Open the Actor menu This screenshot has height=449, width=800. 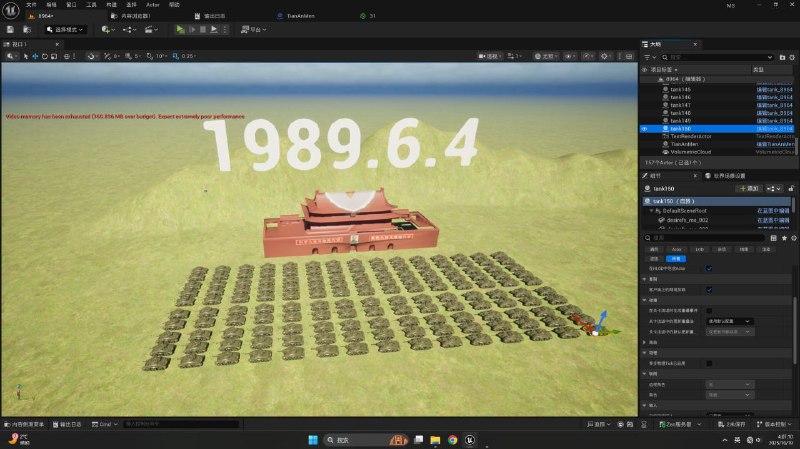[x=153, y=5]
